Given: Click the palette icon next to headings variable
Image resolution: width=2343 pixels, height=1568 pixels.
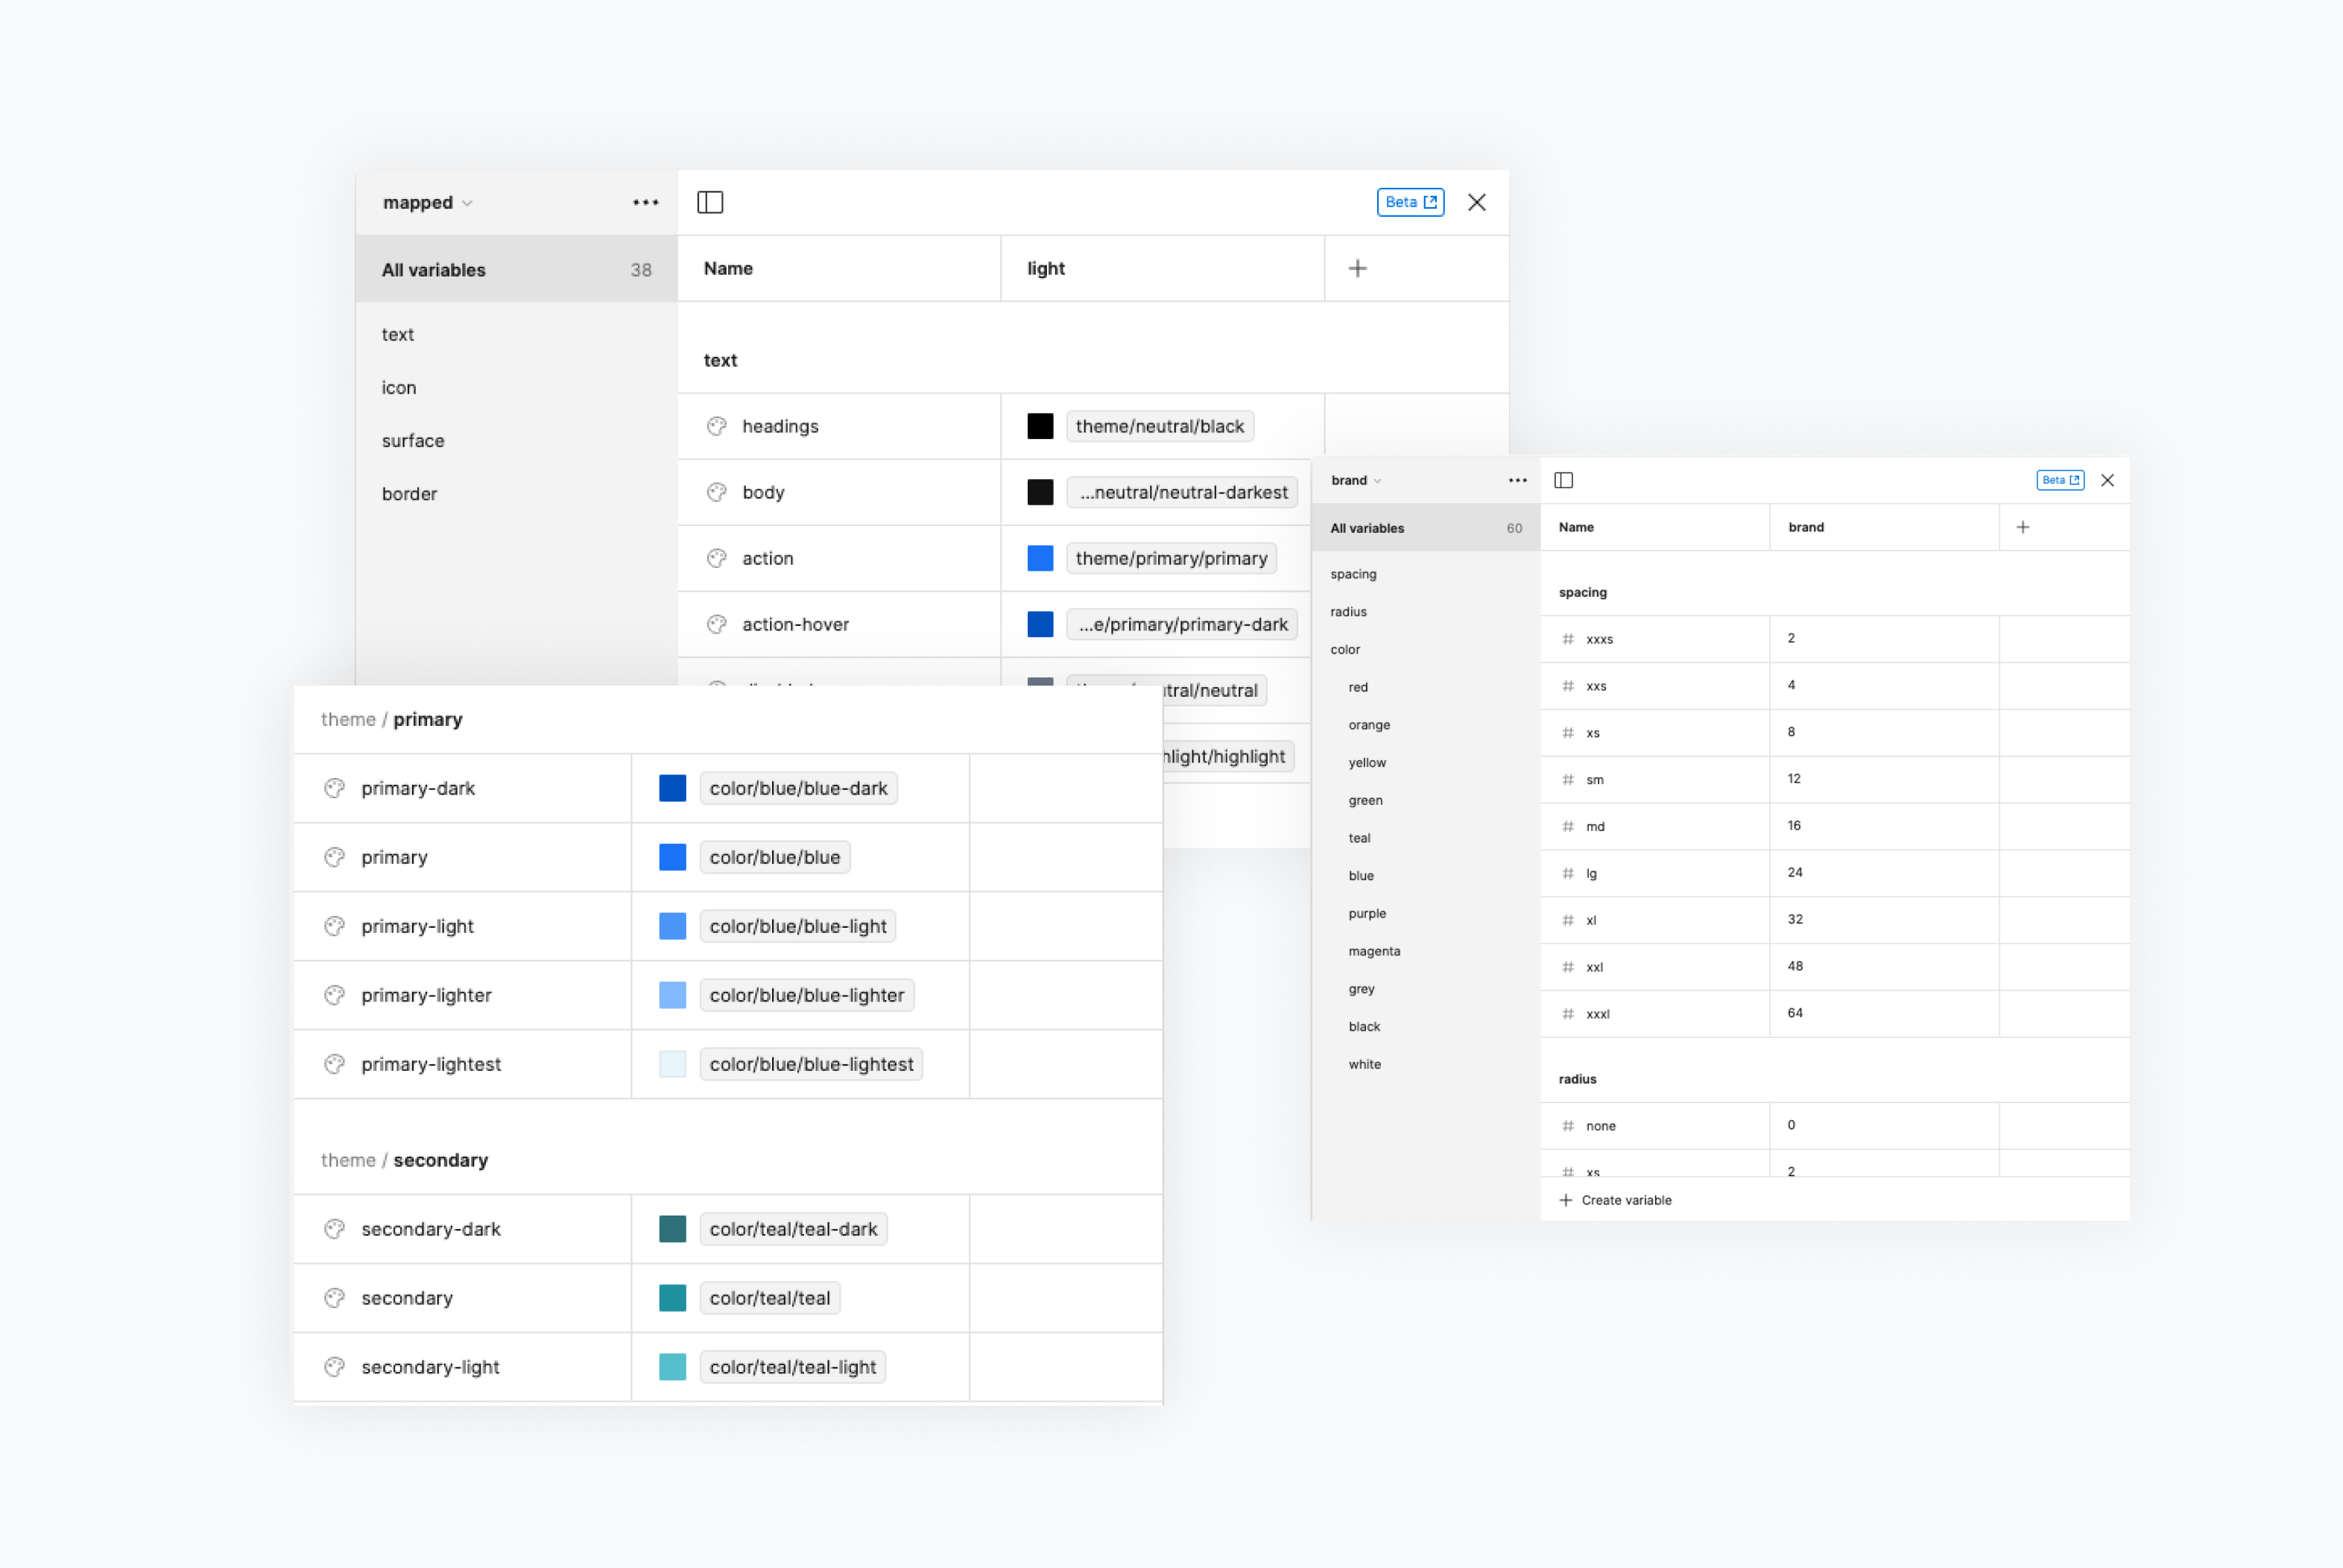Looking at the screenshot, I should [716, 426].
